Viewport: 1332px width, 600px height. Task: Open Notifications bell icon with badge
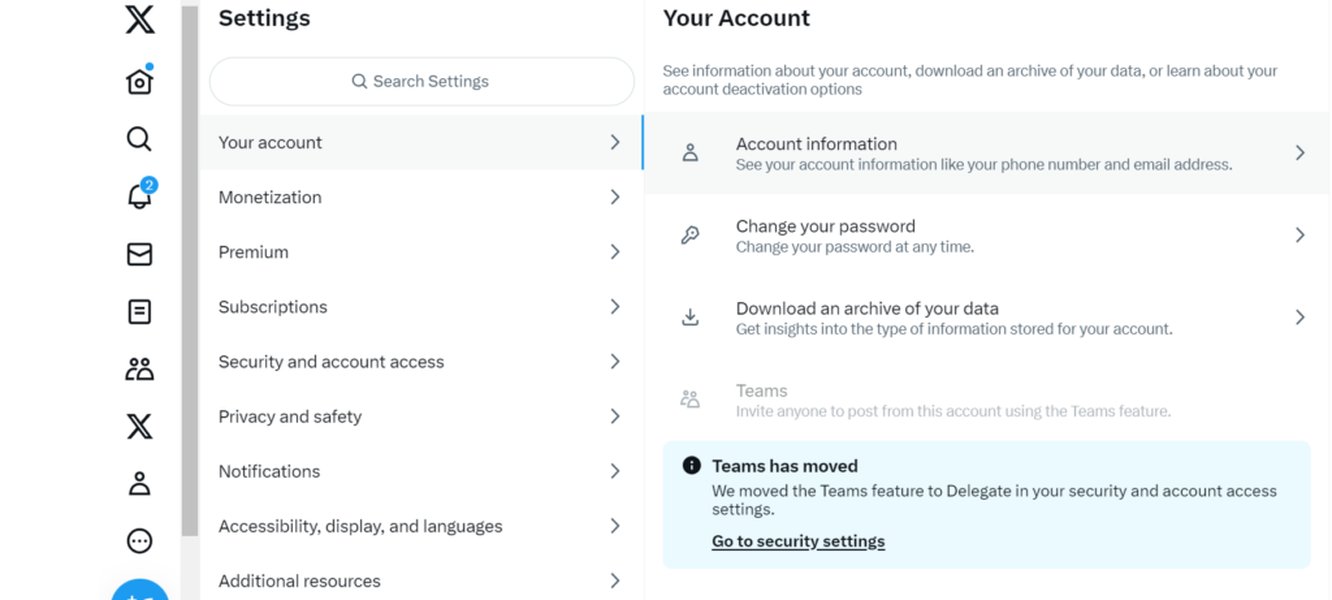point(140,195)
